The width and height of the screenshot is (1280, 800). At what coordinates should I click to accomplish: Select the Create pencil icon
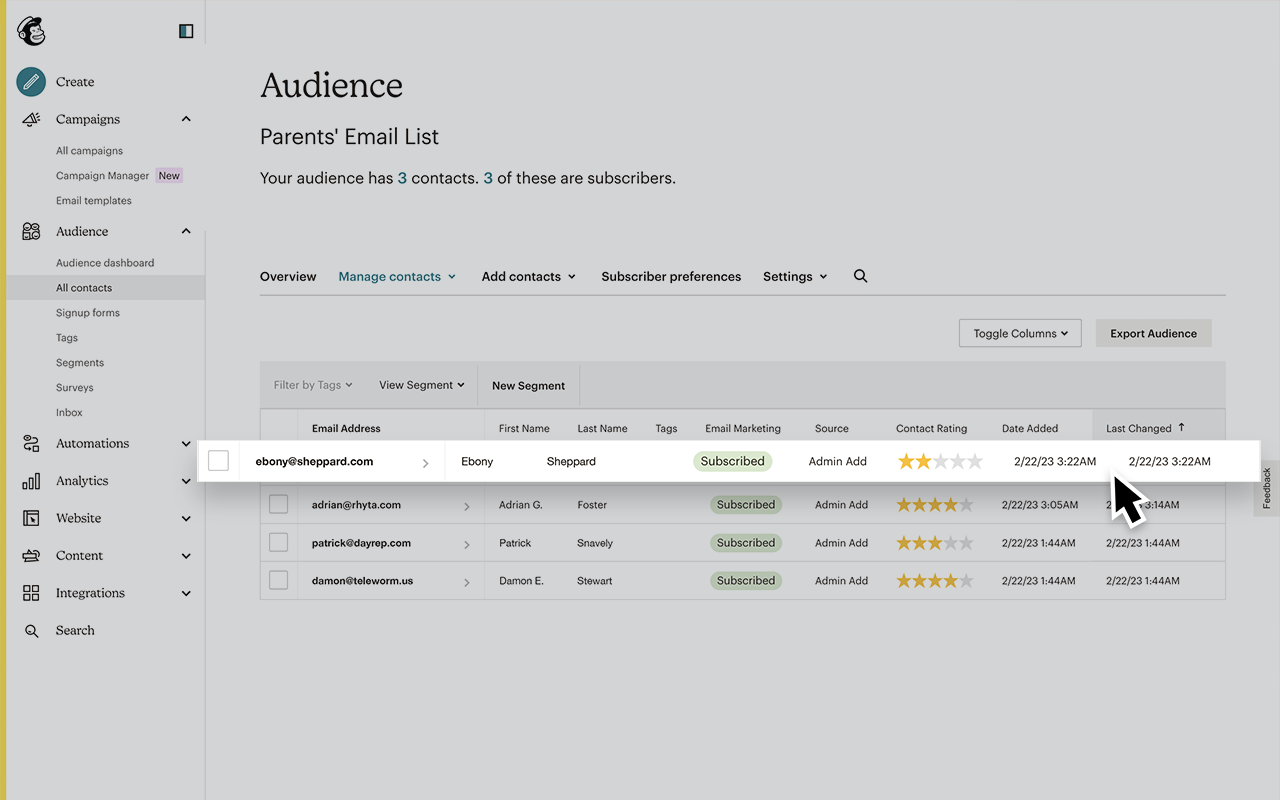point(30,81)
